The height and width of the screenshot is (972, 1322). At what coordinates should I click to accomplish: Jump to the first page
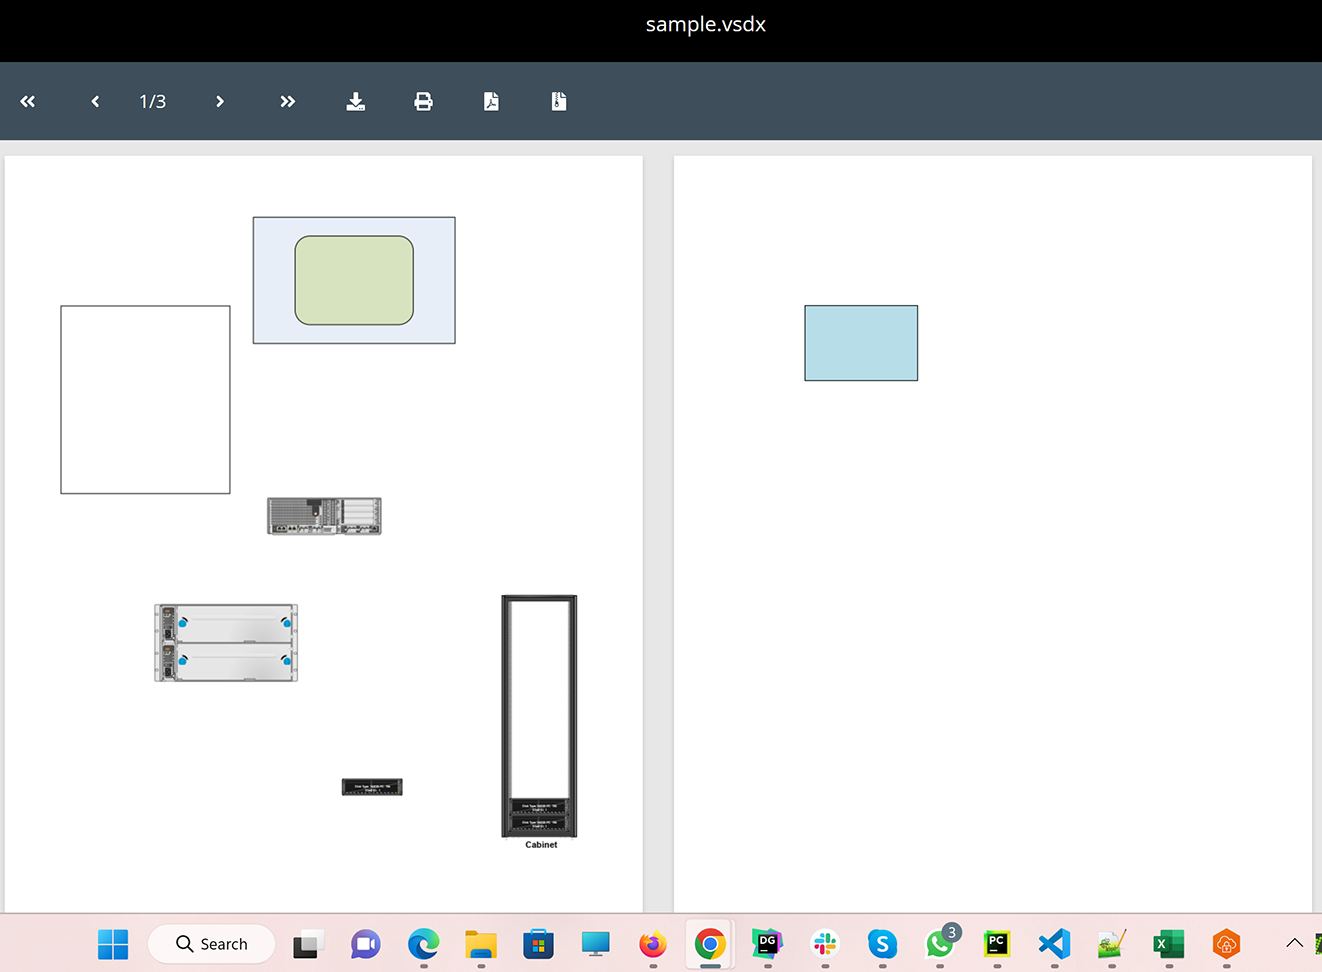tap(27, 101)
